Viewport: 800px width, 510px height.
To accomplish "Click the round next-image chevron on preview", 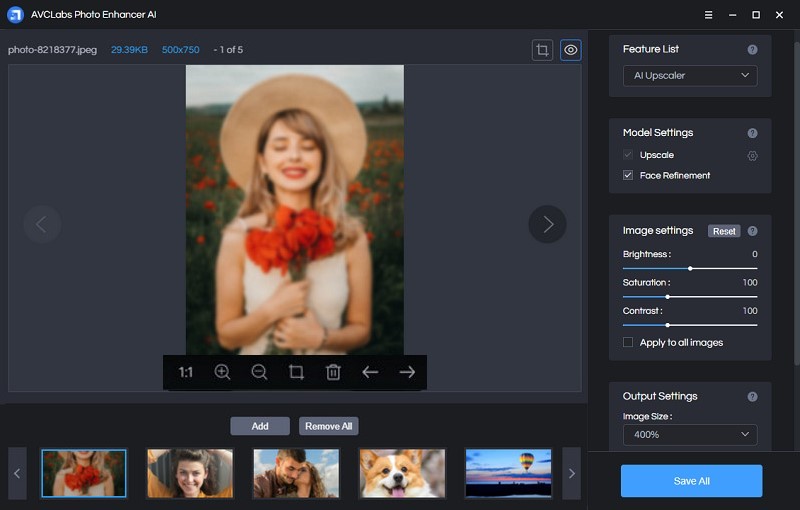I will point(547,224).
